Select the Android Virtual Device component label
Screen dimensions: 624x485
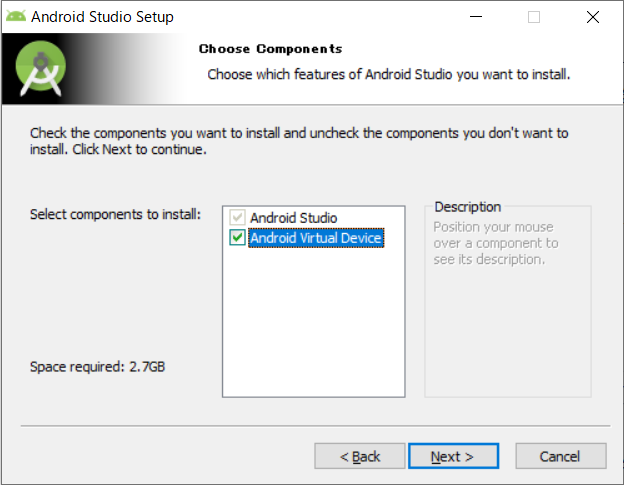click(316, 238)
